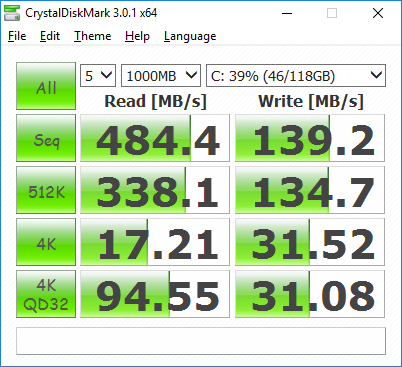
Task: Start the 4K QD32 benchmark test
Action: (46, 294)
